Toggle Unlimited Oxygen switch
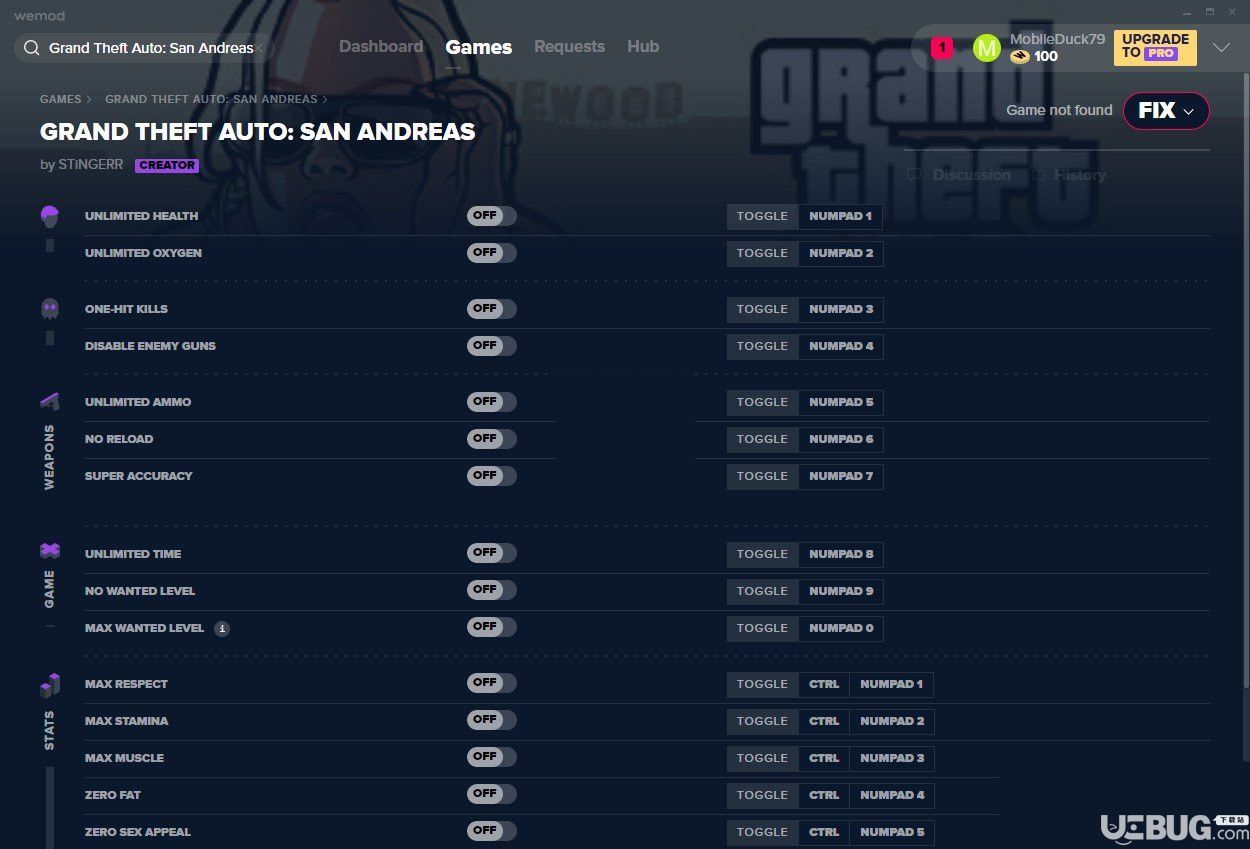This screenshot has width=1250, height=849. point(491,253)
